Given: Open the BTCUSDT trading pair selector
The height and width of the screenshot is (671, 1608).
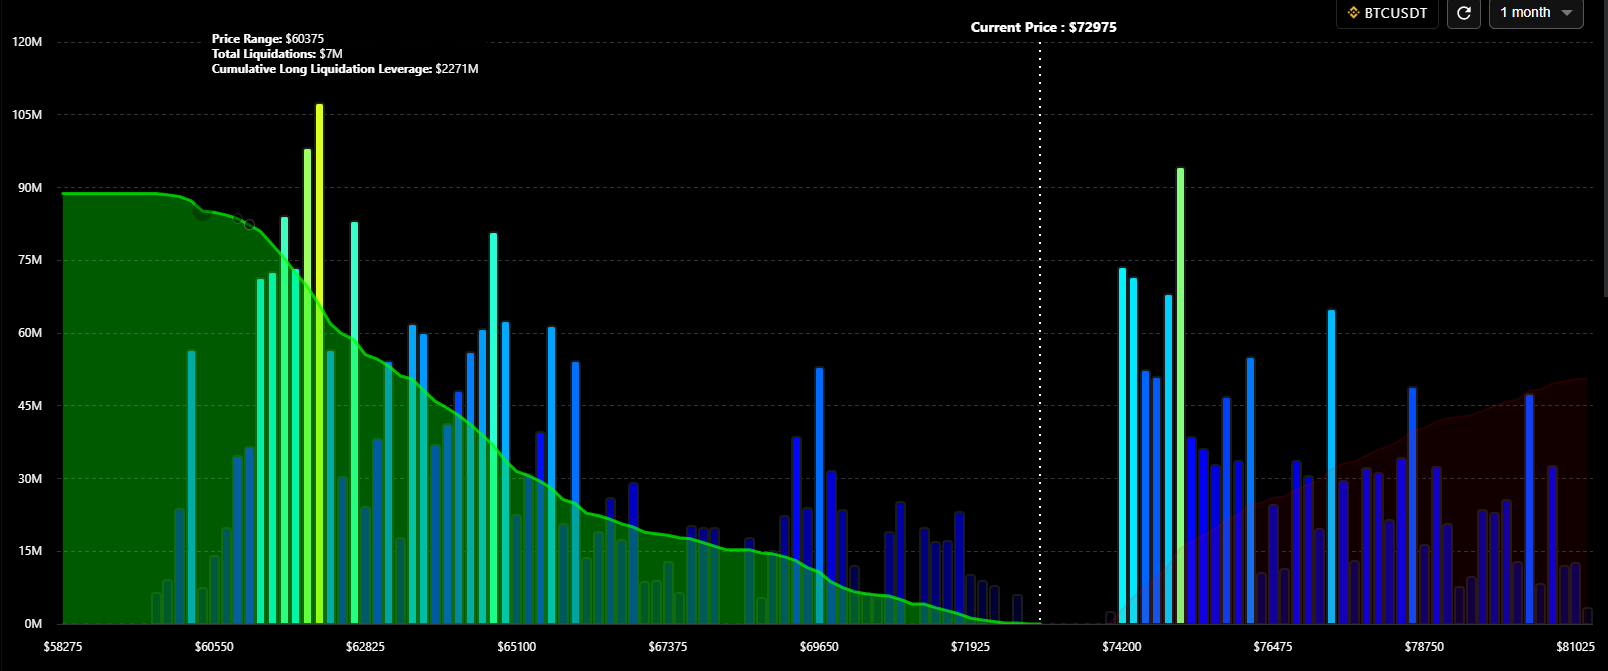Looking at the screenshot, I should coord(1387,13).
